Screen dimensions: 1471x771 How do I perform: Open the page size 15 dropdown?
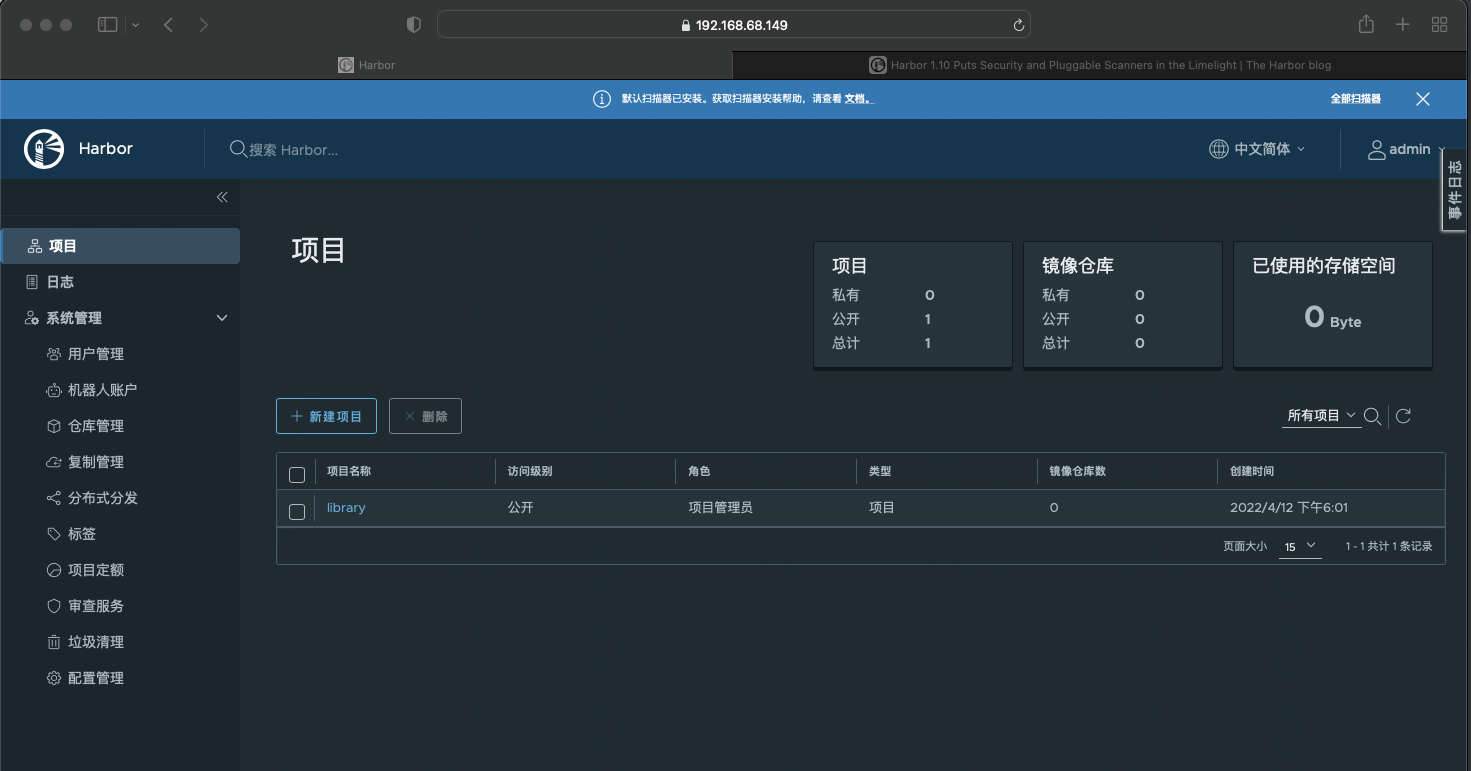point(1300,547)
